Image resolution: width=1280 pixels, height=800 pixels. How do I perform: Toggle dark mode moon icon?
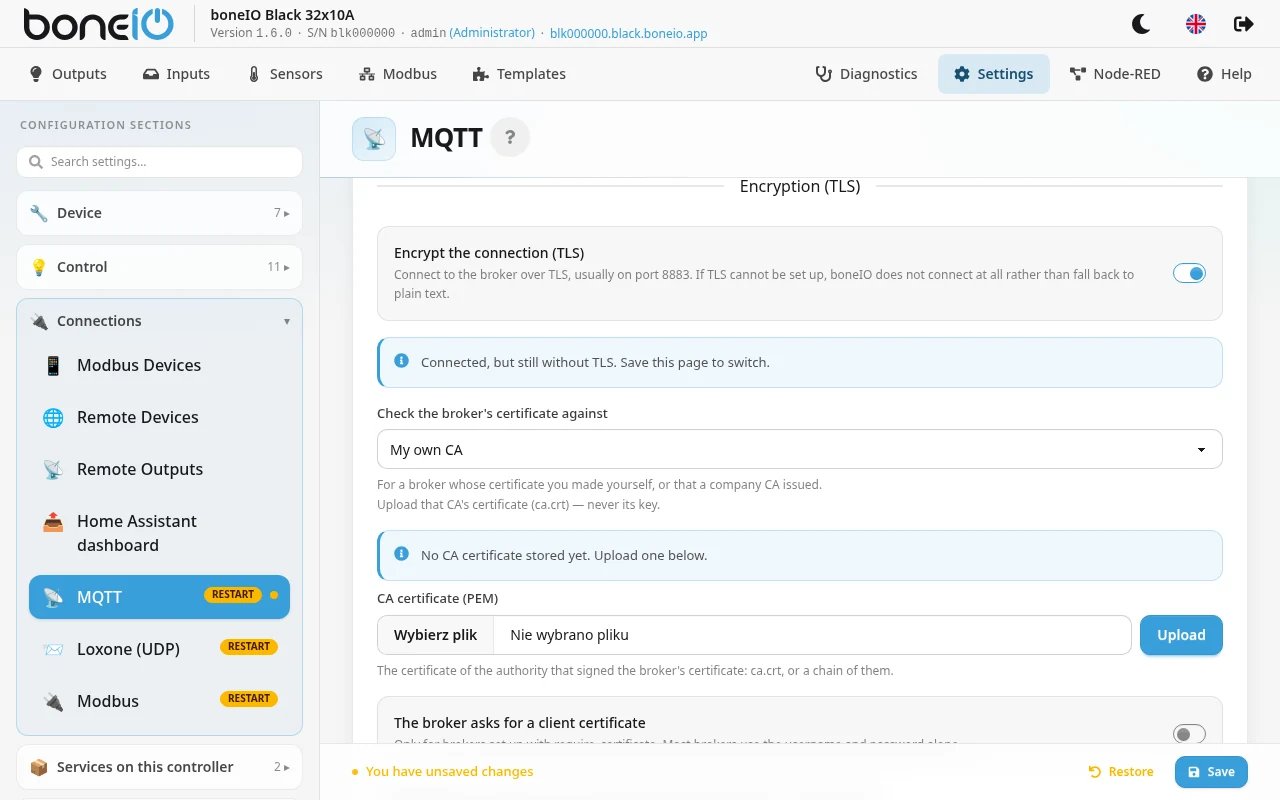coord(1141,24)
